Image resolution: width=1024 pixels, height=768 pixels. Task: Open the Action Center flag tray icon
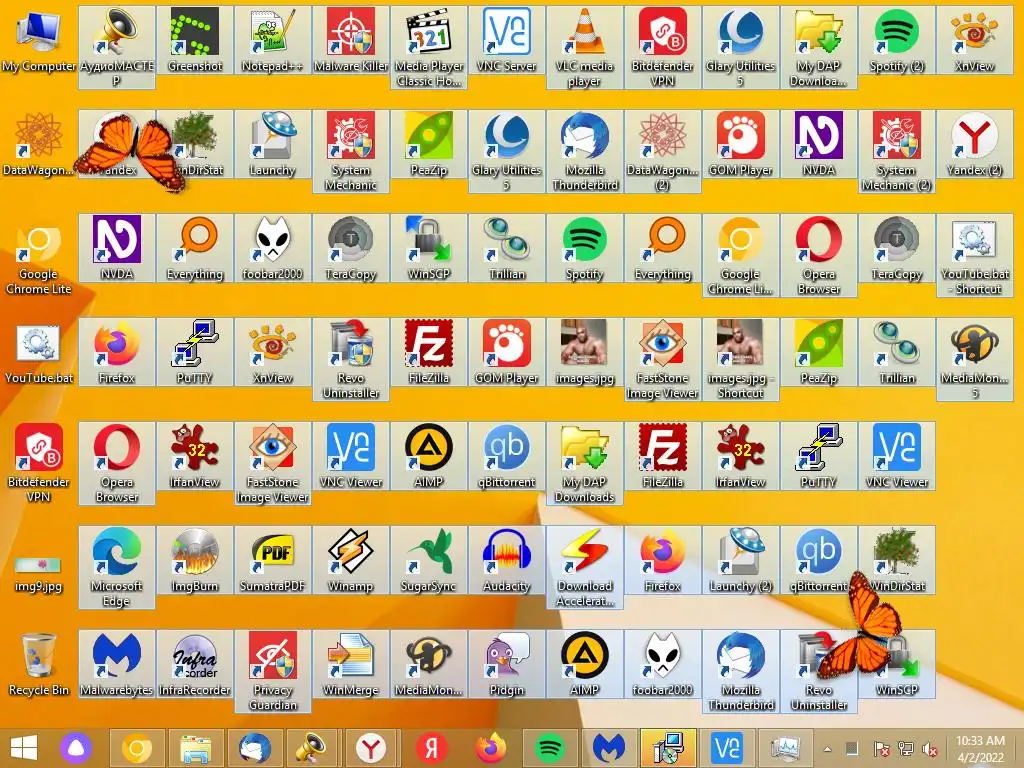coord(881,749)
